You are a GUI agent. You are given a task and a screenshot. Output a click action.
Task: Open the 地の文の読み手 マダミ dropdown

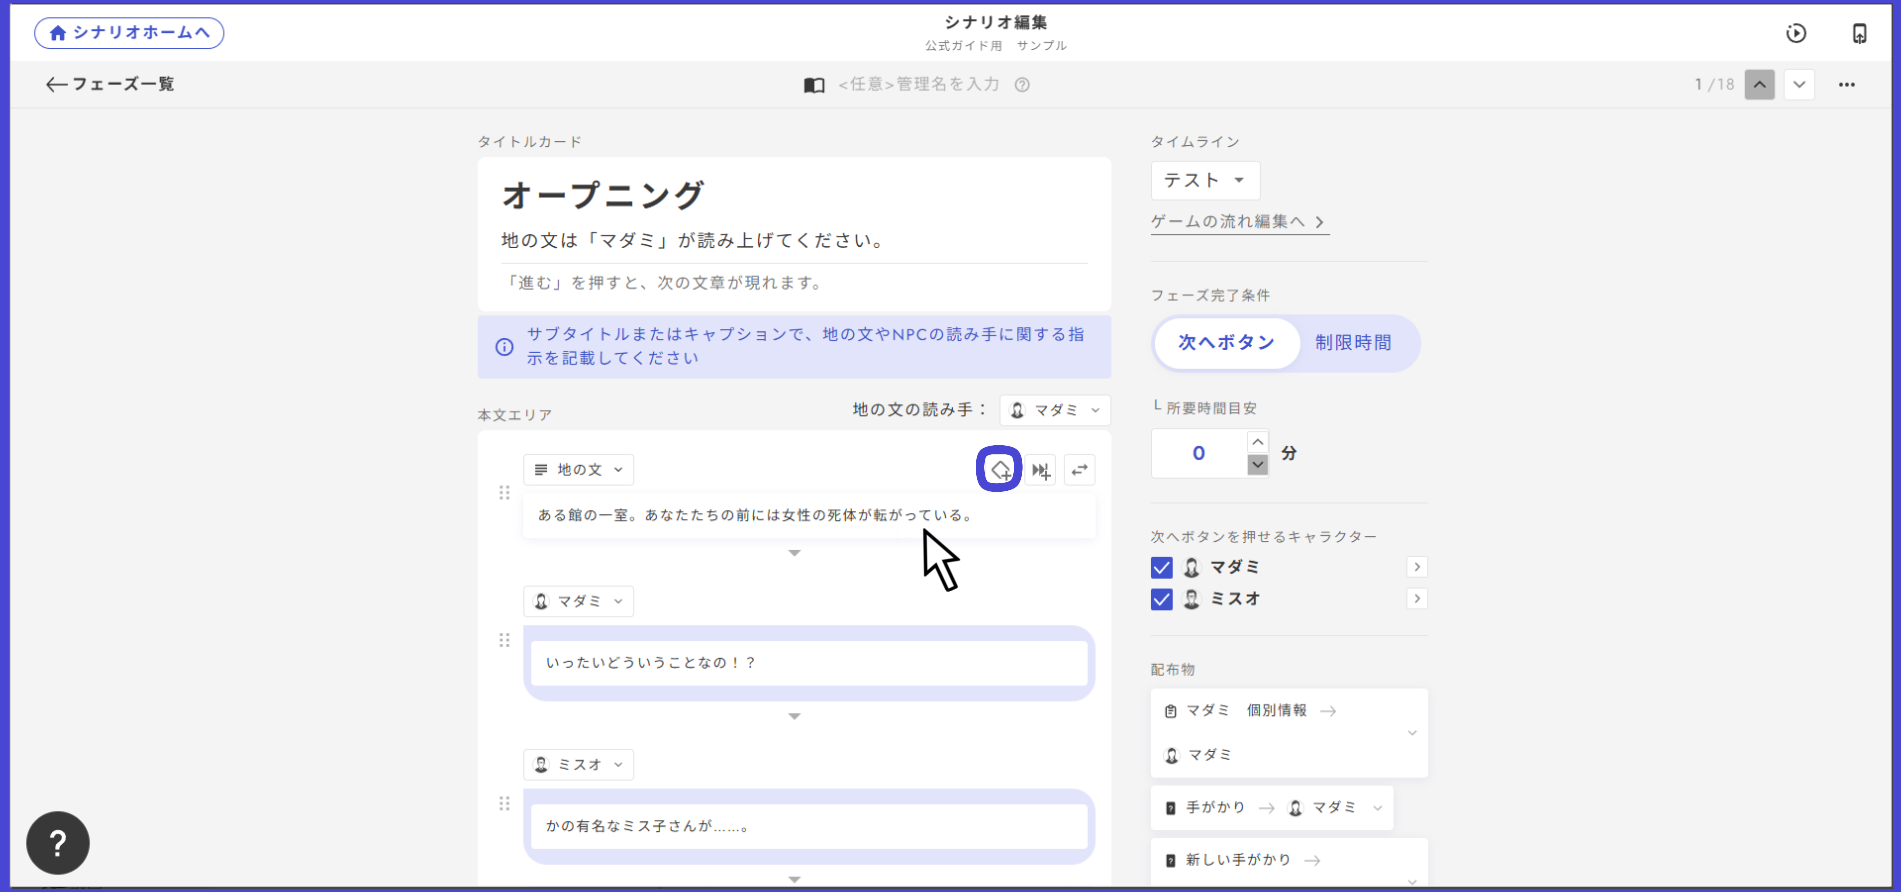coord(1055,410)
